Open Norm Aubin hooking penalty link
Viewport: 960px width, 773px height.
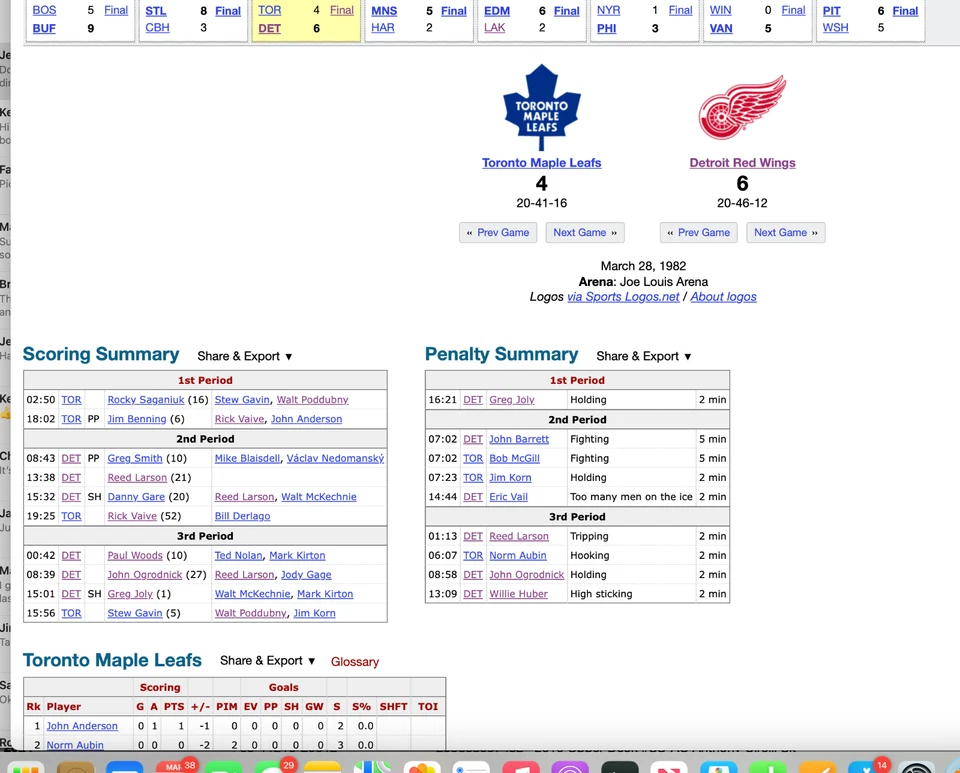(518, 556)
